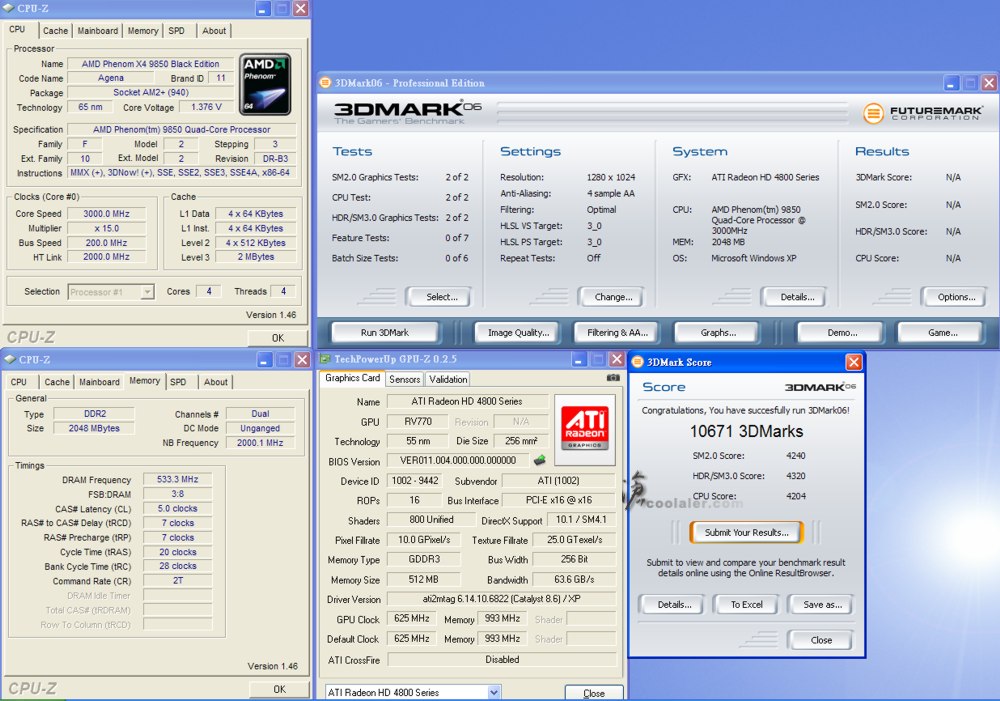Click the Close button in GPU-Z
This screenshot has width=1000, height=701.
pos(593,693)
